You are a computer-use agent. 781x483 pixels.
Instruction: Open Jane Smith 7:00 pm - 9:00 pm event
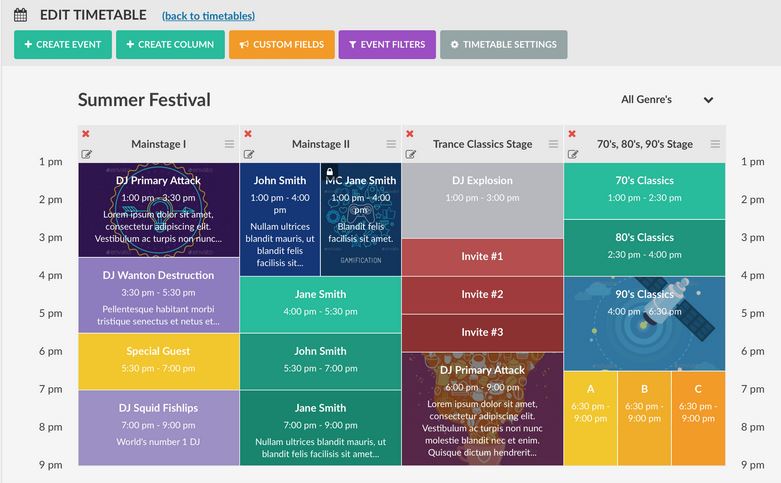[320, 428]
